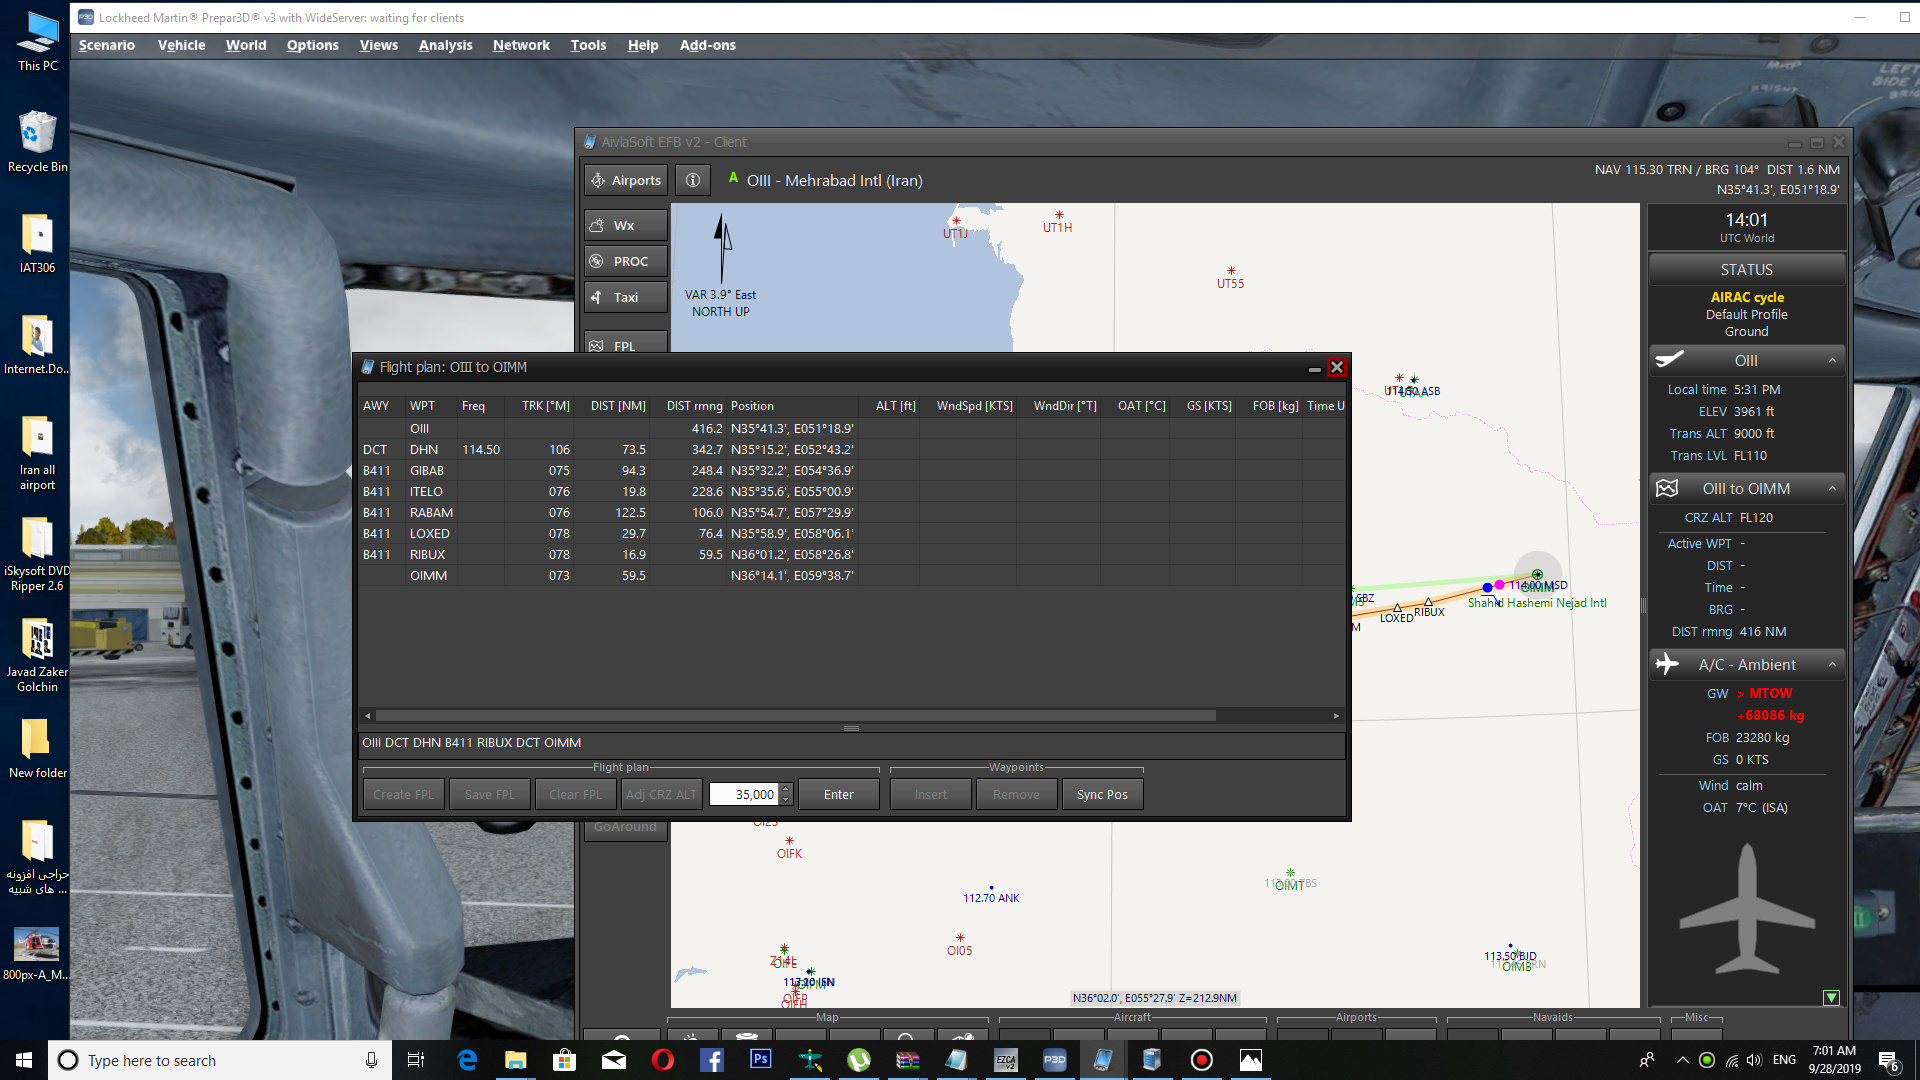Click the OIFK airport on the map
This screenshot has height=1080, width=1920.
point(789,848)
